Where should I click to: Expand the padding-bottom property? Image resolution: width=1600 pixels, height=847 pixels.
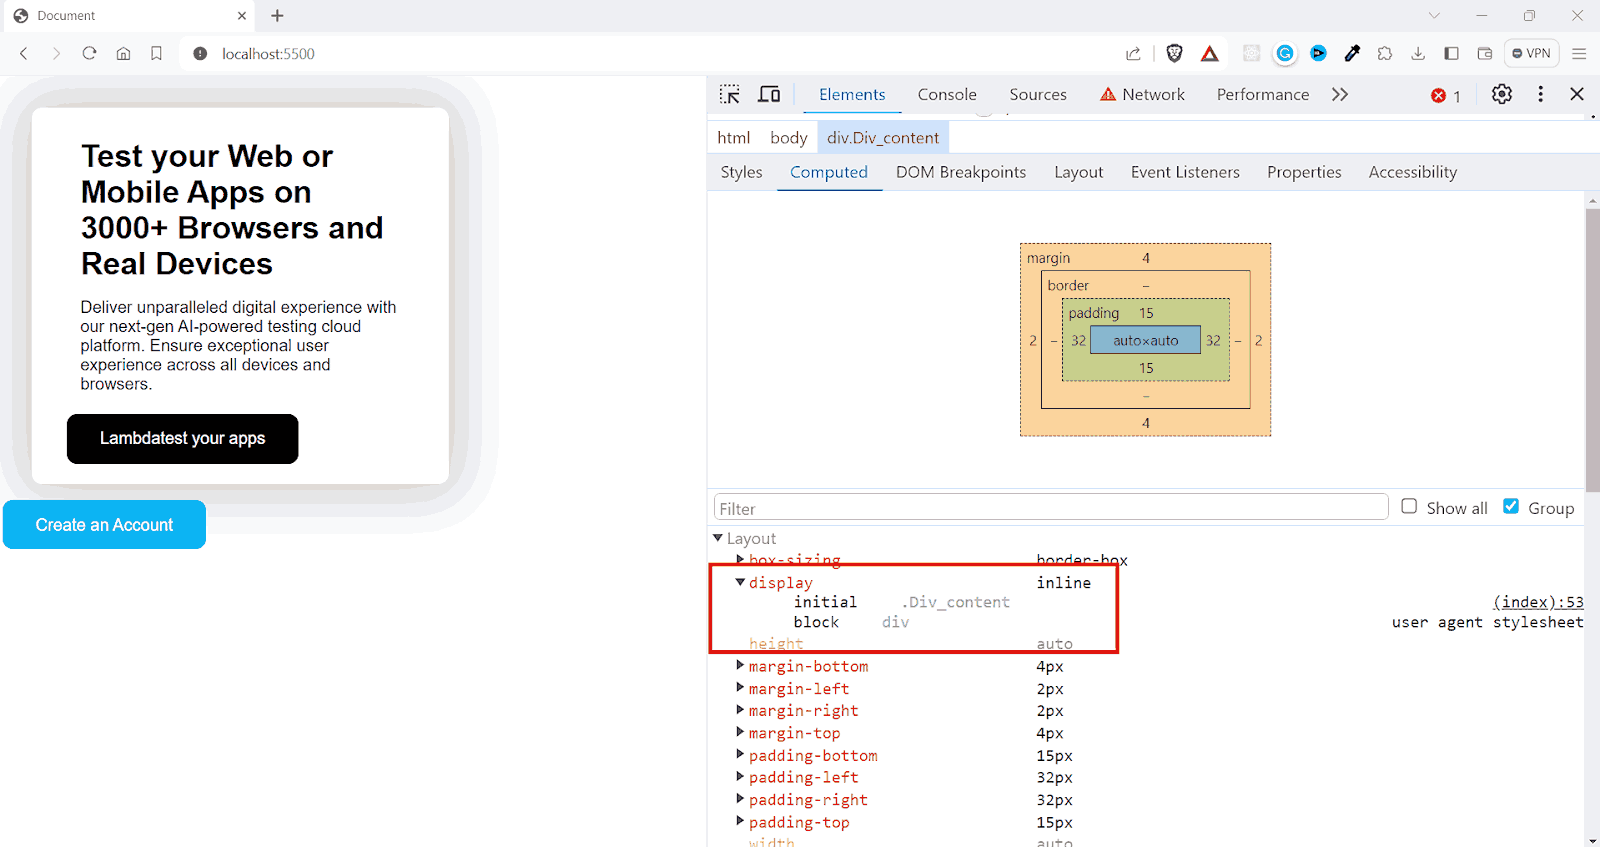[x=740, y=755]
